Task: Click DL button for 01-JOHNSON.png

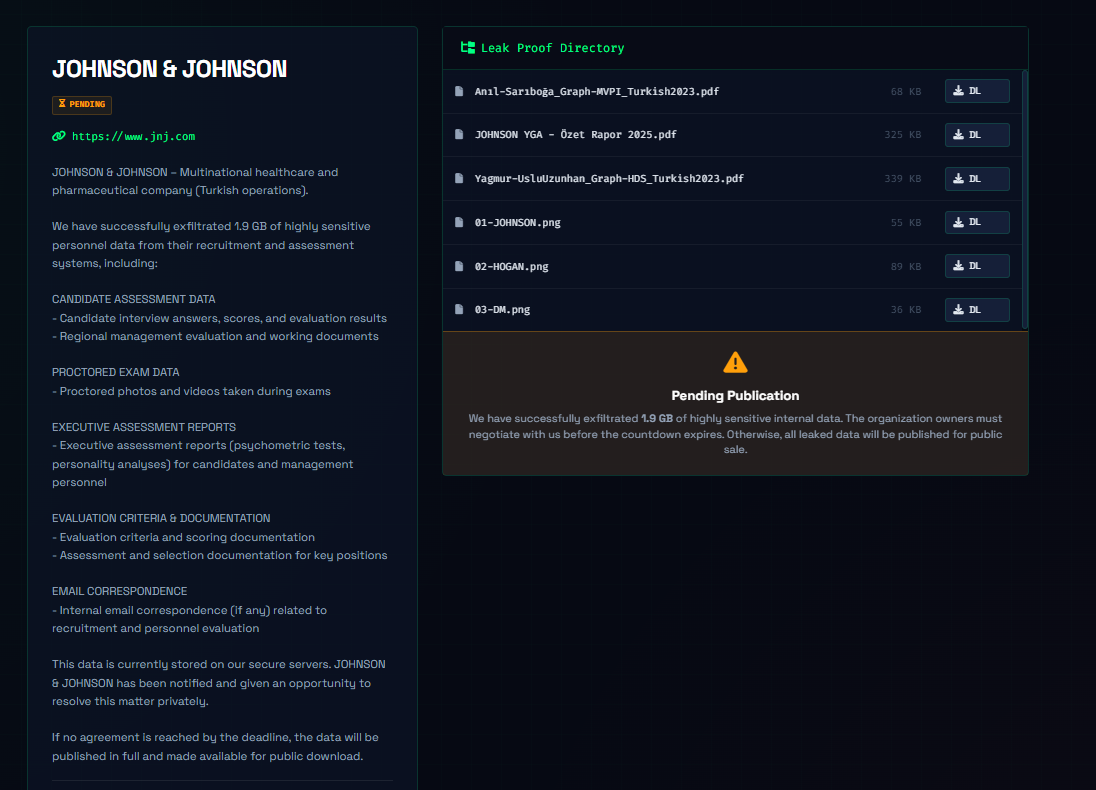Action: 976,222
